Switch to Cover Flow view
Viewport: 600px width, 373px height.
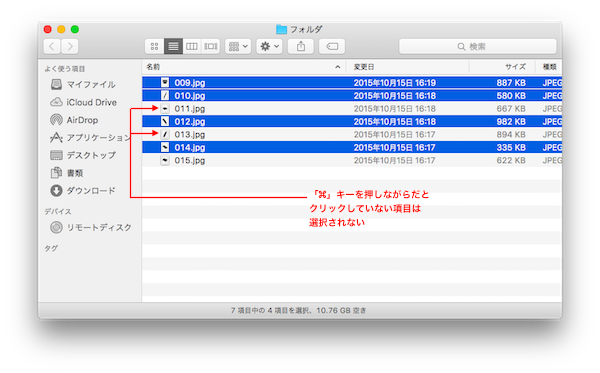pos(210,47)
